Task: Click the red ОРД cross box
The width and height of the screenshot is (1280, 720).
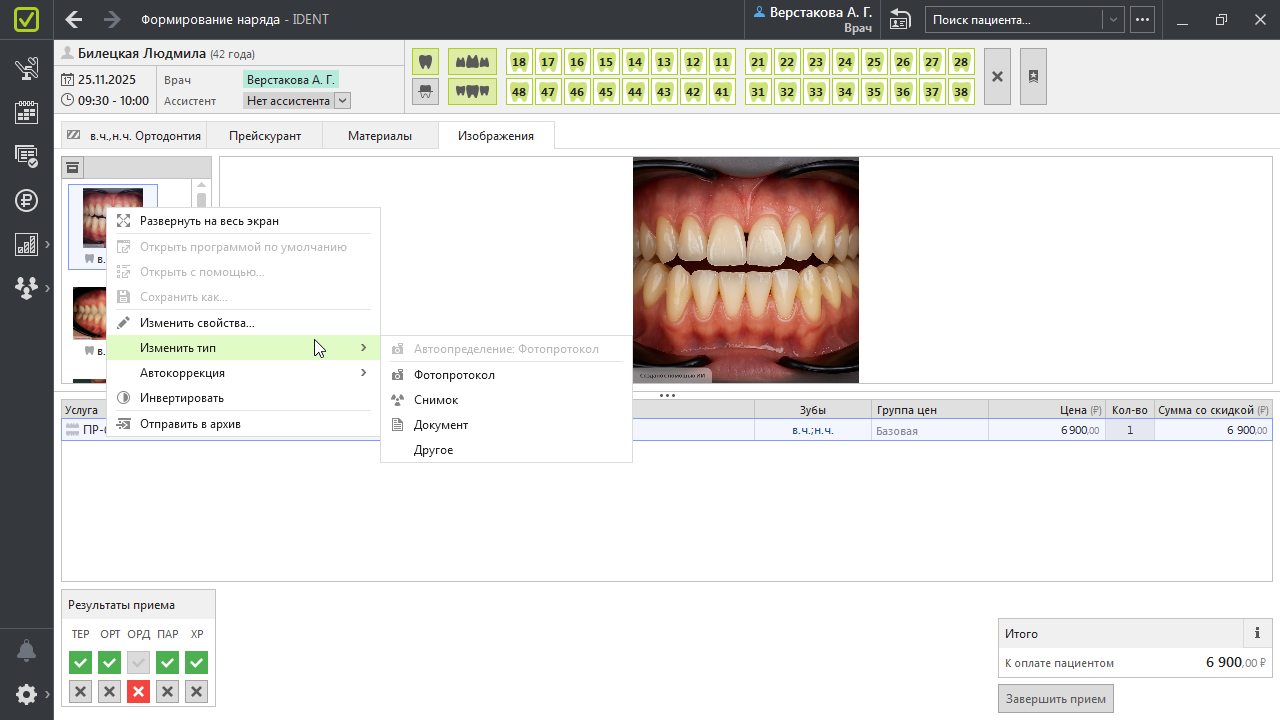Action: (x=139, y=691)
